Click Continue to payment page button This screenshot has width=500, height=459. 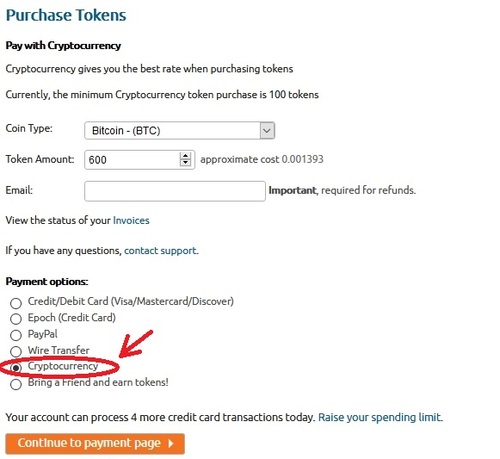(95, 444)
